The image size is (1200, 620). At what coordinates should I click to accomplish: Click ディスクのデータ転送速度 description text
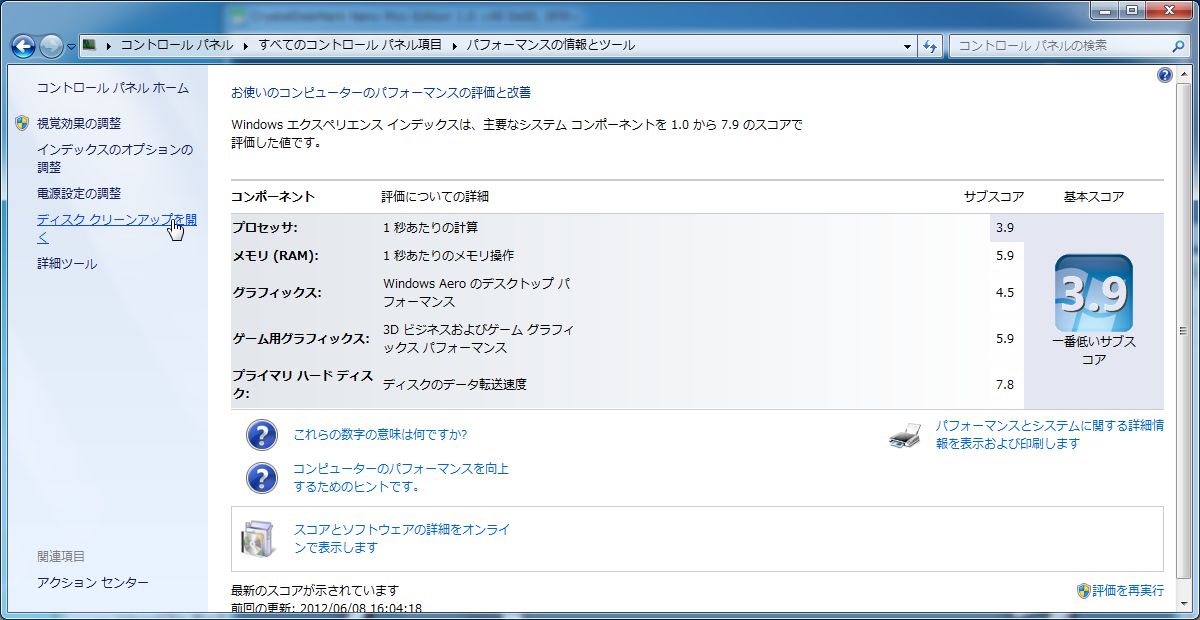coord(455,385)
